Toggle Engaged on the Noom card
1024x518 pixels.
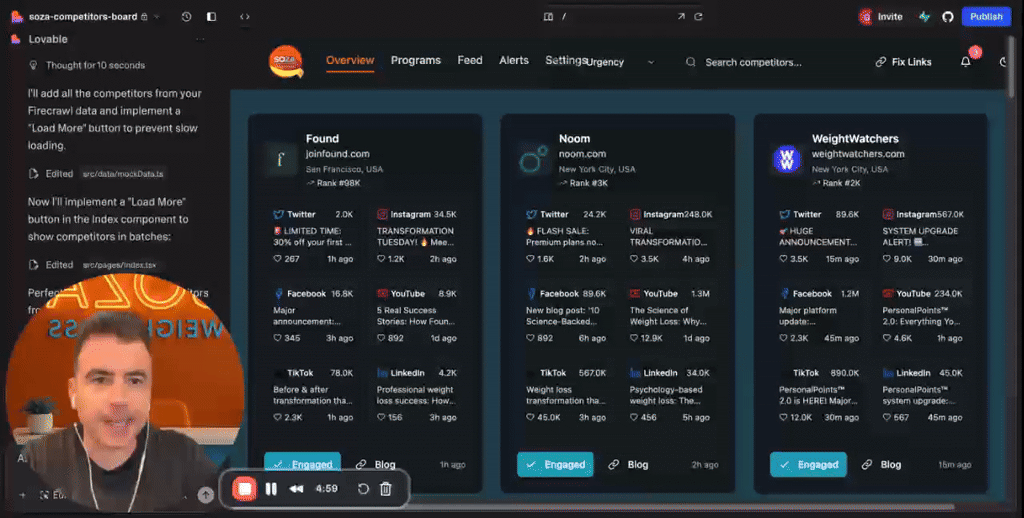click(x=555, y=464)
